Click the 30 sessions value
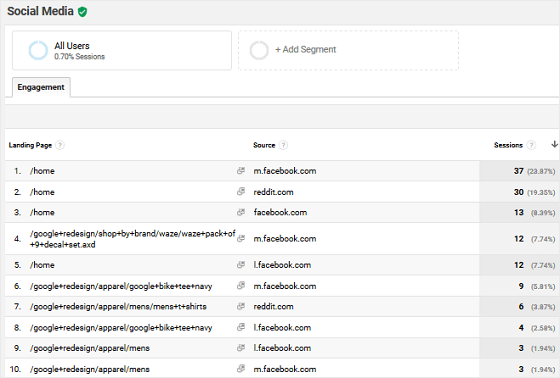Viewport: 560px width, 378px height. coord(519,192)
